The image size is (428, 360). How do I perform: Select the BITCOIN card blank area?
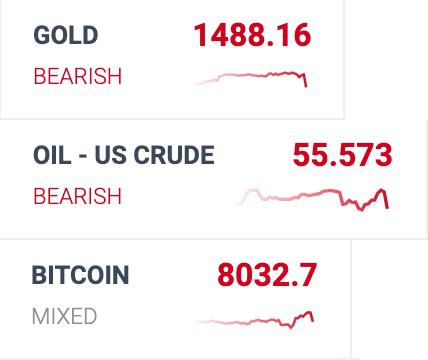coord(150,340)
